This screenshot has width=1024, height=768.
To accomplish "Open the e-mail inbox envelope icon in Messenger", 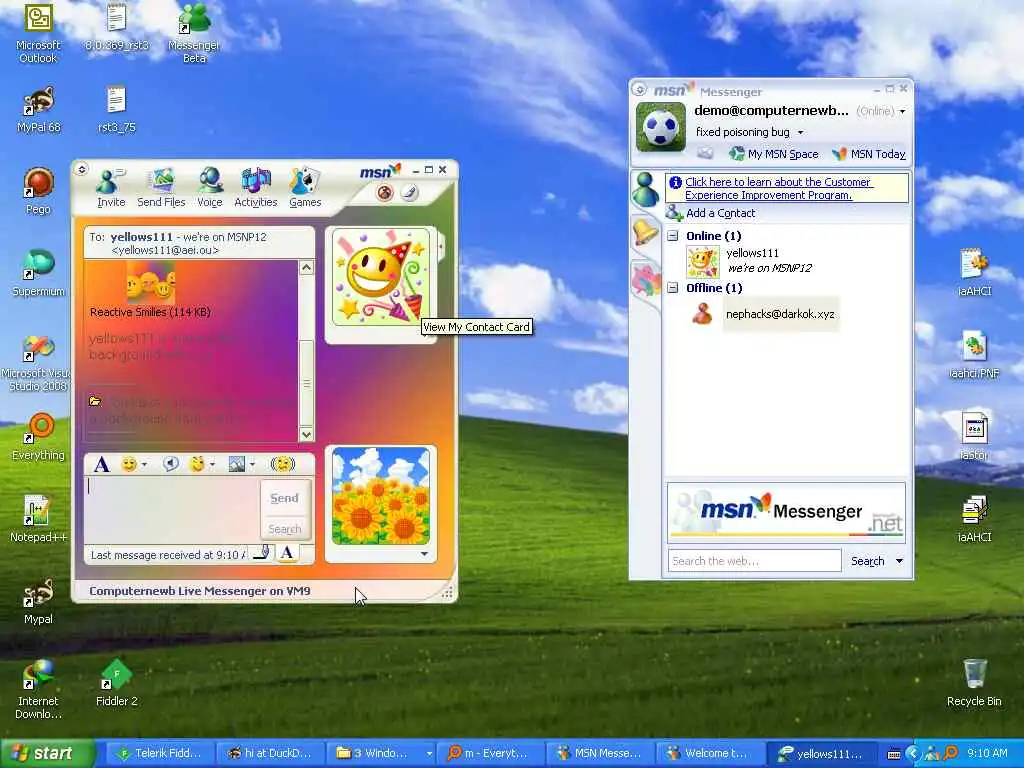I will coord(705,153).
